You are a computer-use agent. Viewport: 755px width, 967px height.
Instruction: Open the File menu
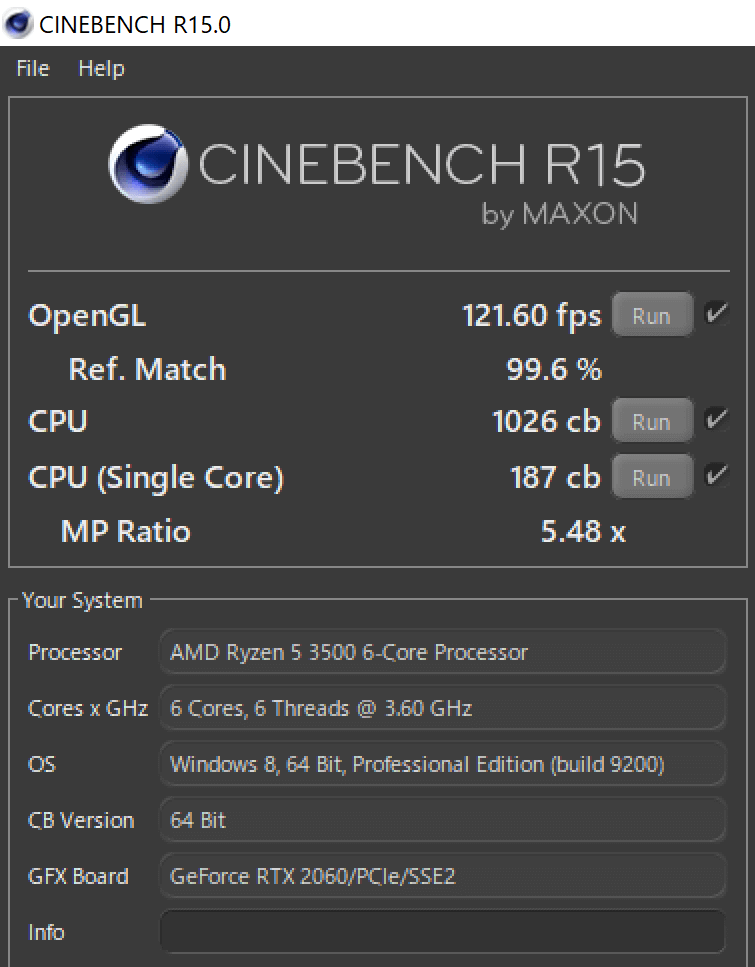(33, 69)
